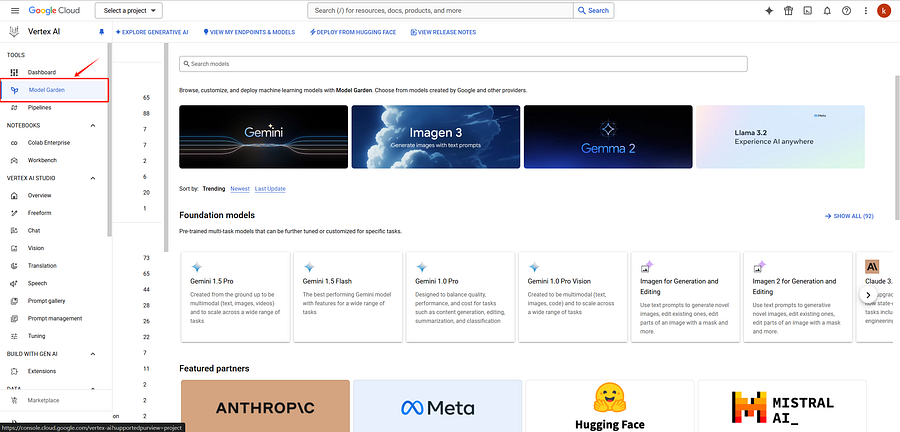
Task: Open the Anthropic partner card
Action: pos(265,406)
